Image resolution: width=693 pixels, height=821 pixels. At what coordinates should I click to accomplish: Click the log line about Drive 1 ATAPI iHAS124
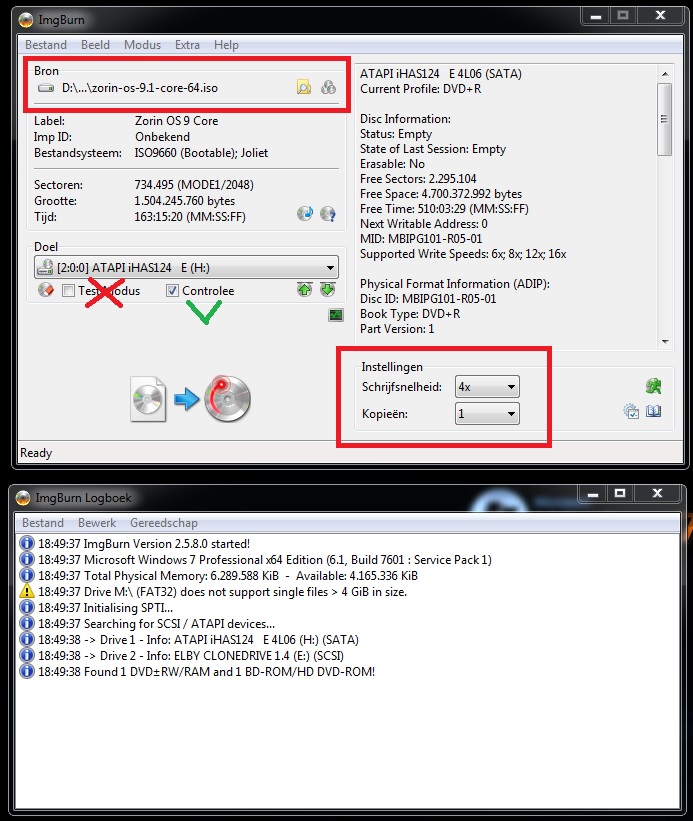(198, 639)
